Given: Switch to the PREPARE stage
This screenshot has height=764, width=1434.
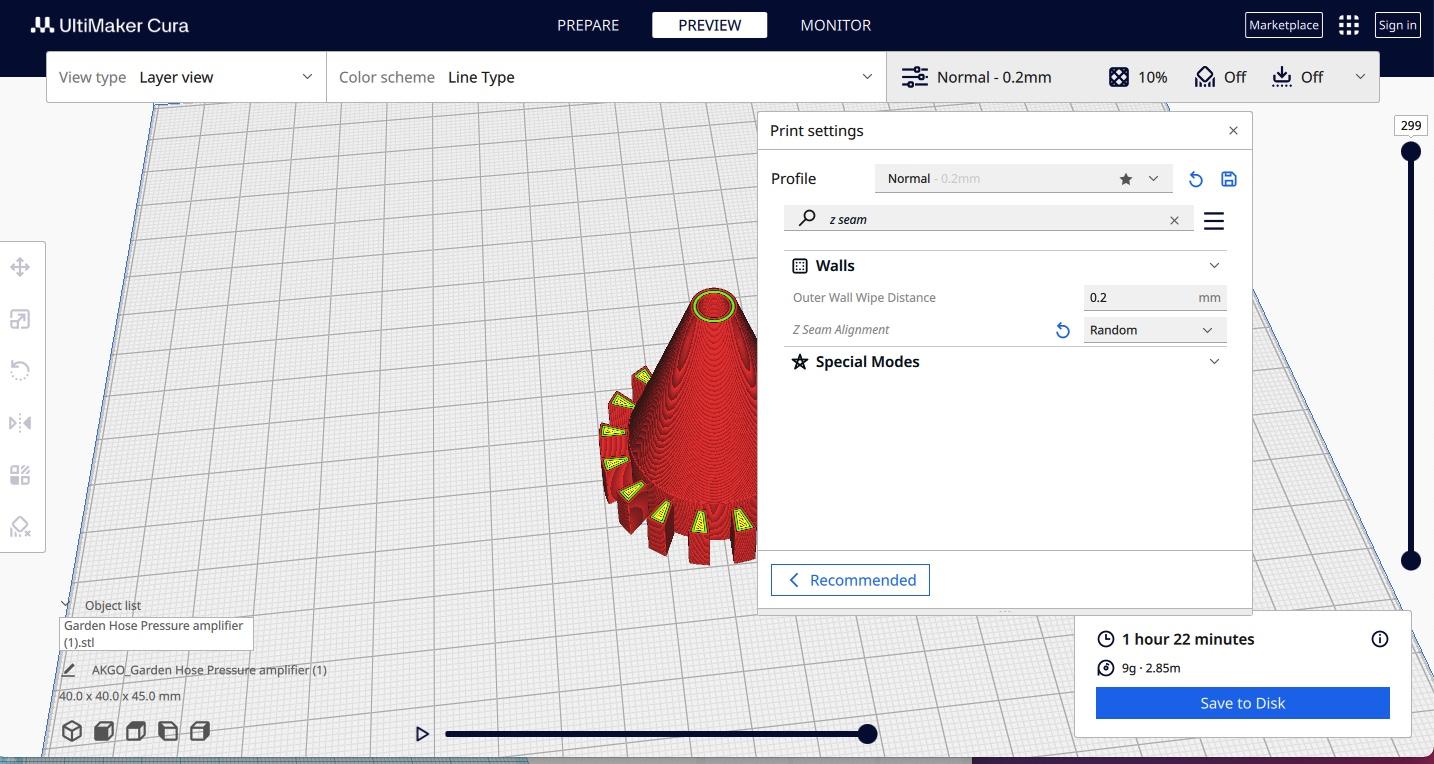Looking at the screenshot, I should click(588, 25).
